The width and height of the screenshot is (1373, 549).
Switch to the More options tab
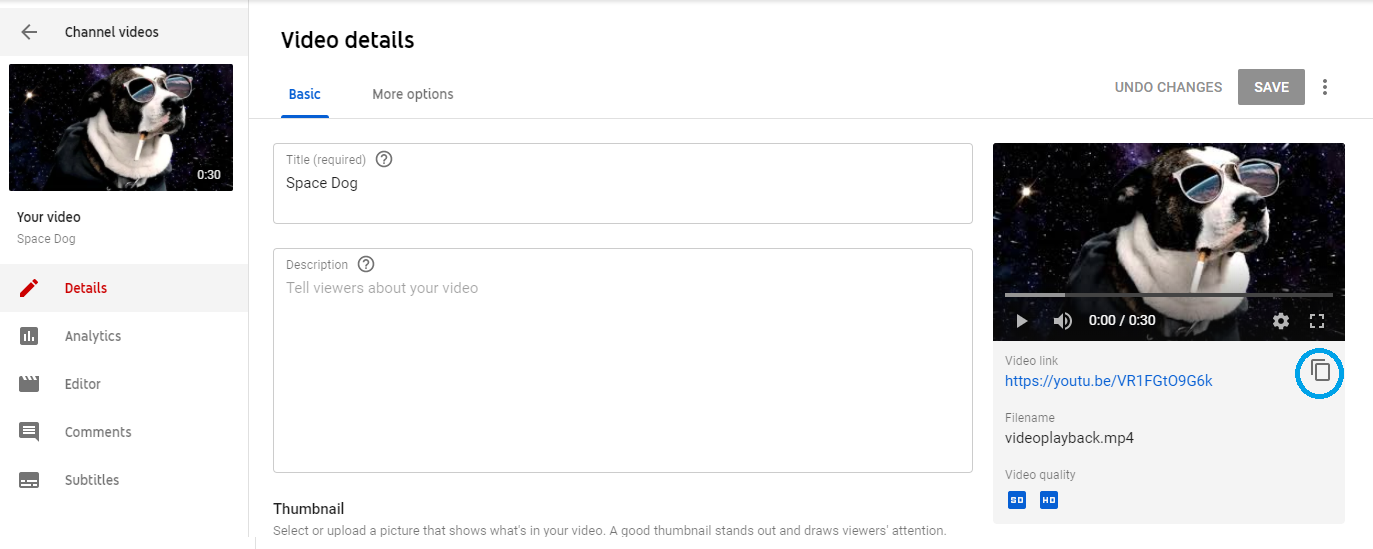(x=413, y=94)
